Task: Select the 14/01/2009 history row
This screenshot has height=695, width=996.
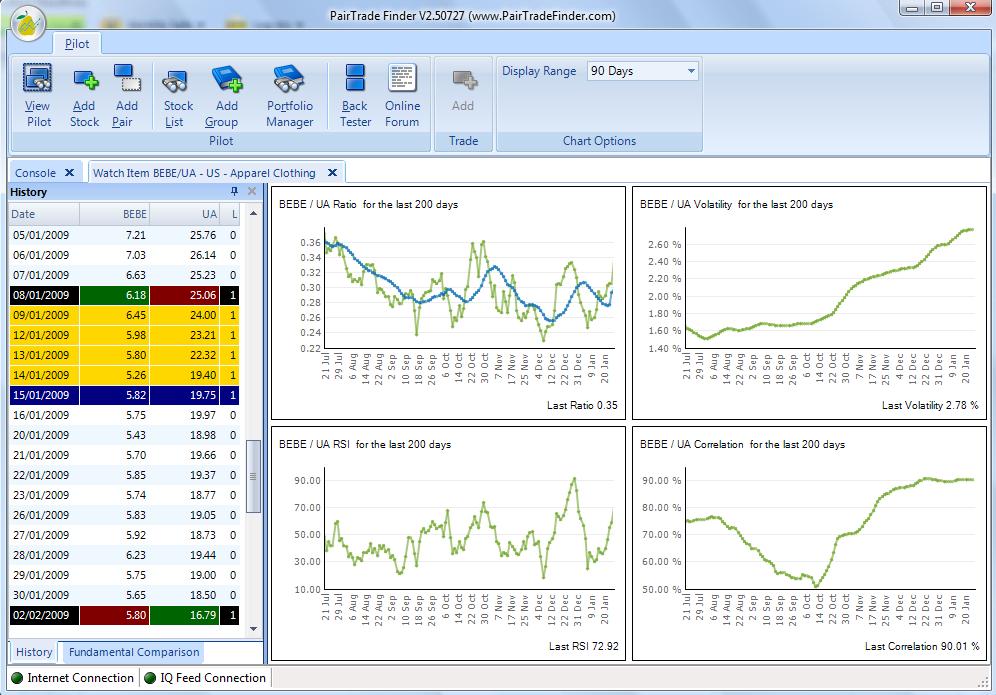Action: pos(124,375)
